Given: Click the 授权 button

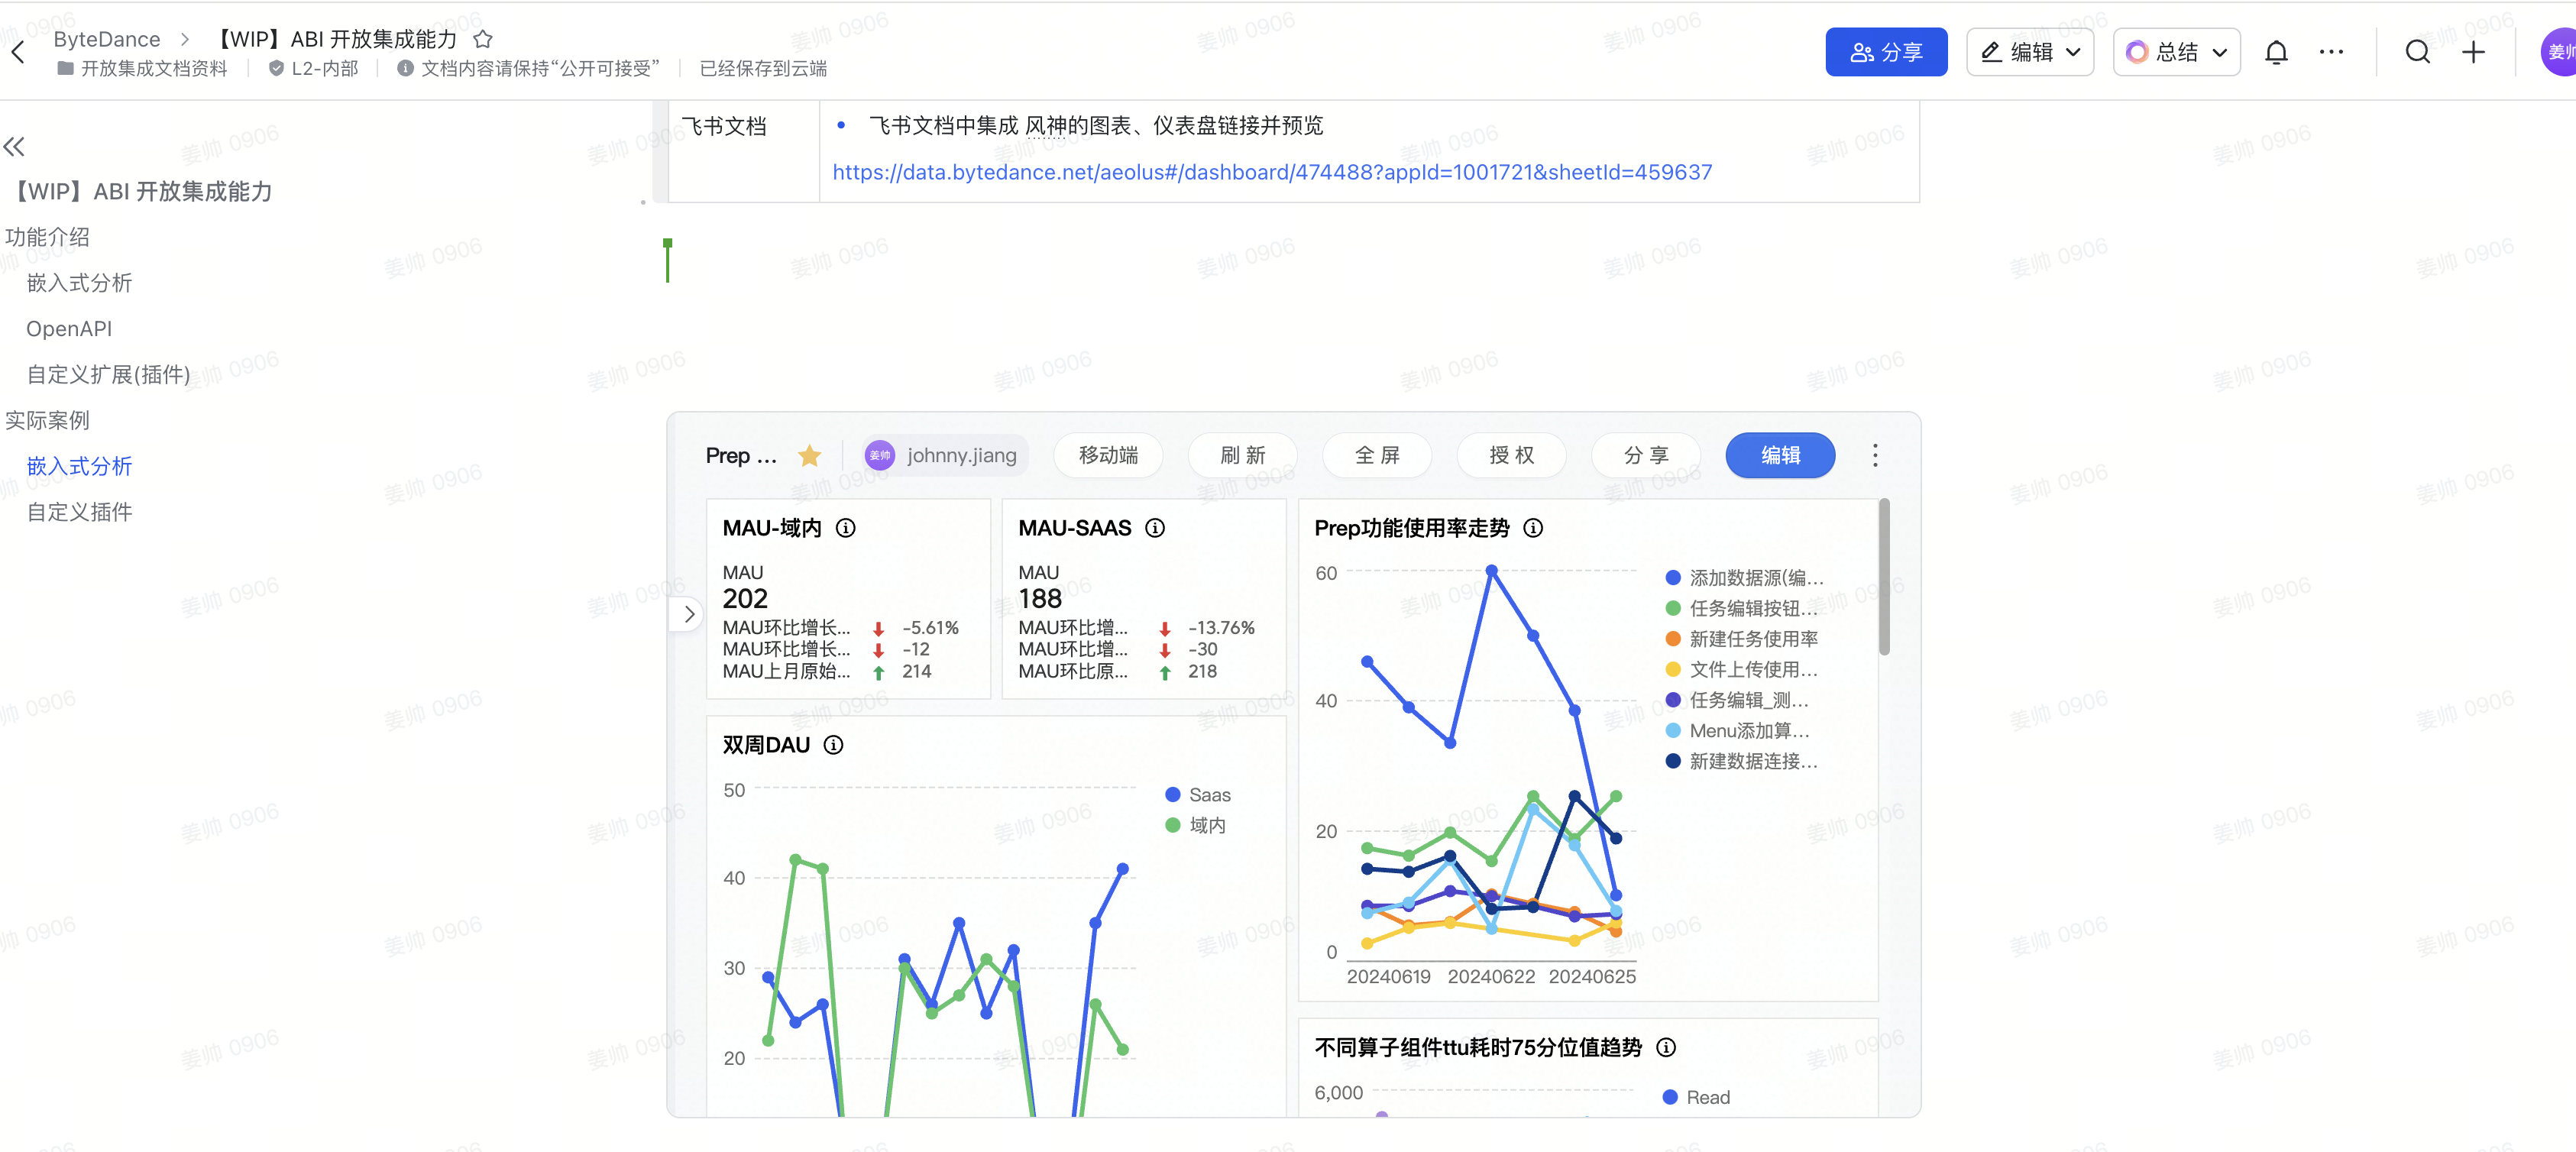Looking at the screenshot, I should coord(1511,456).
